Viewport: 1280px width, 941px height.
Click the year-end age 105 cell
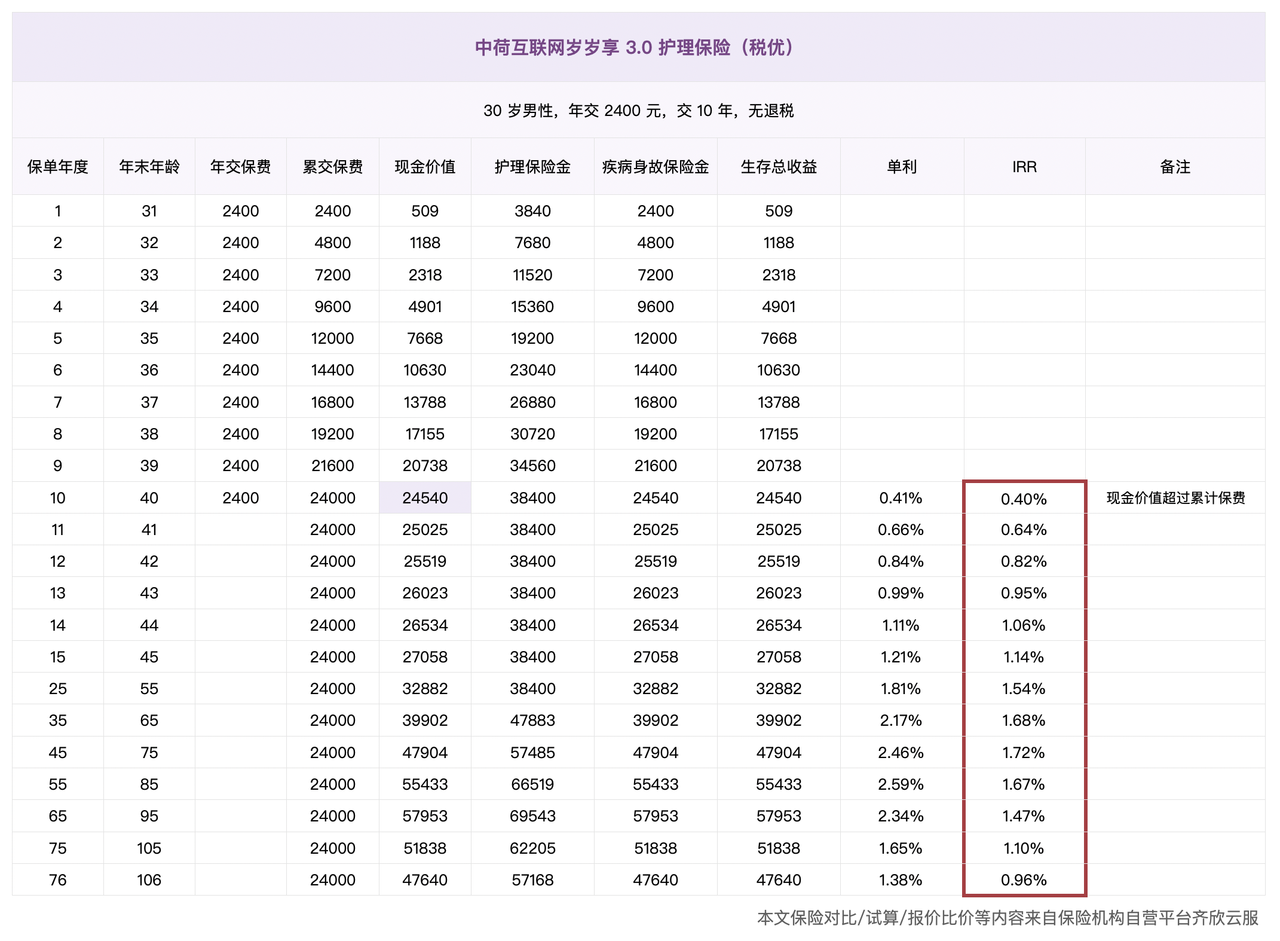(x=149, y=849)
